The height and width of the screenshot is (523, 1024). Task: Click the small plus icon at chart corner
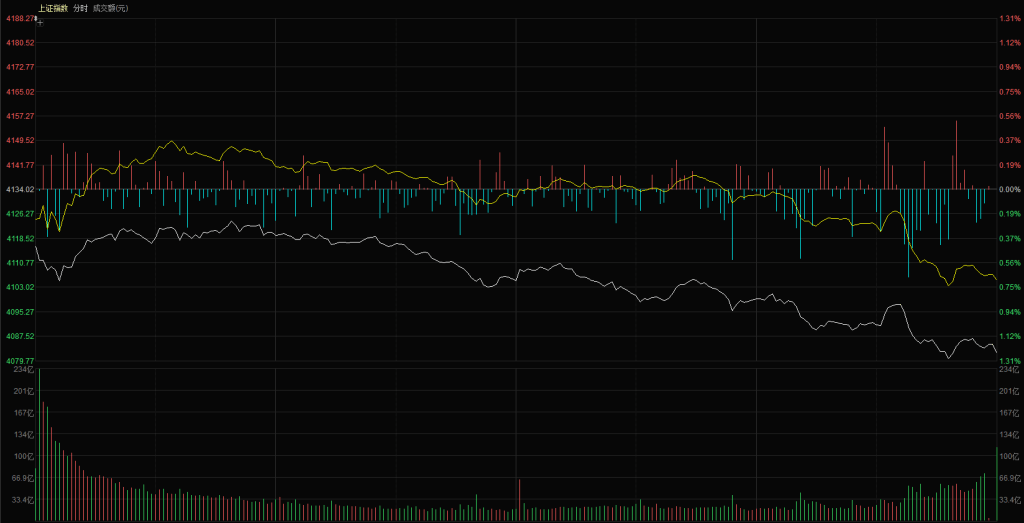click(x=39, y=21)
